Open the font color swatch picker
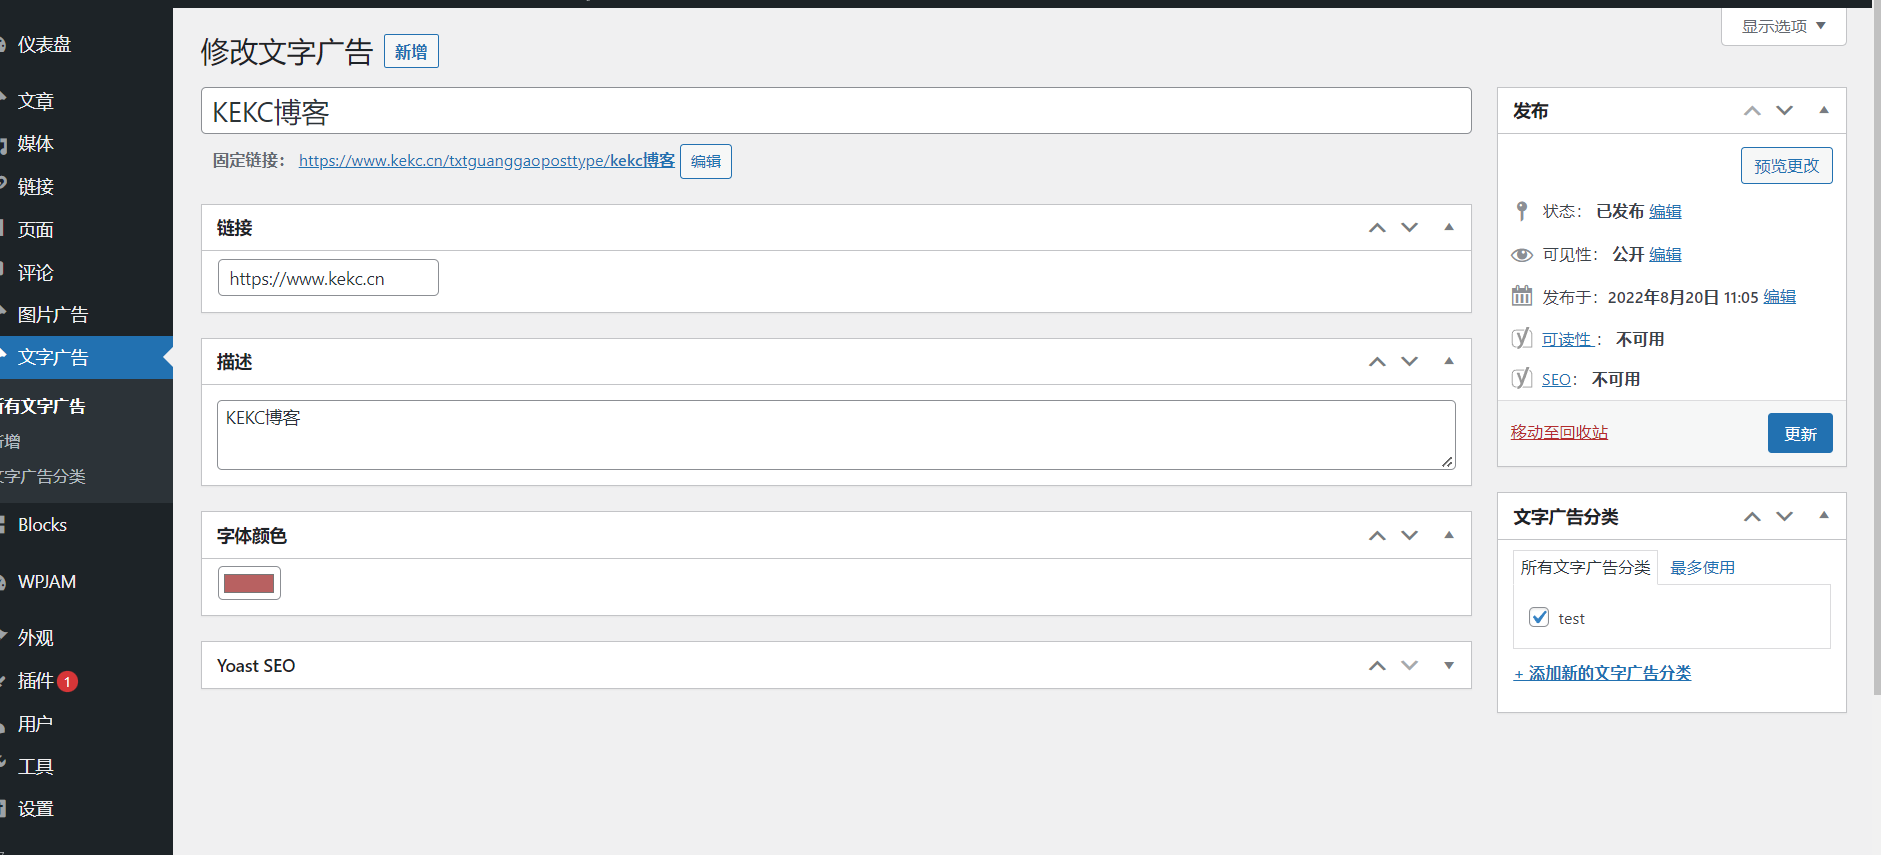This screenshot has height=855, width=1881. [x=249, y=583]
